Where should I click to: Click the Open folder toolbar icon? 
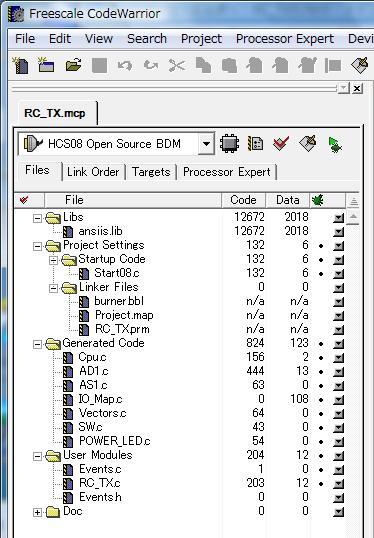coord(73,65)
